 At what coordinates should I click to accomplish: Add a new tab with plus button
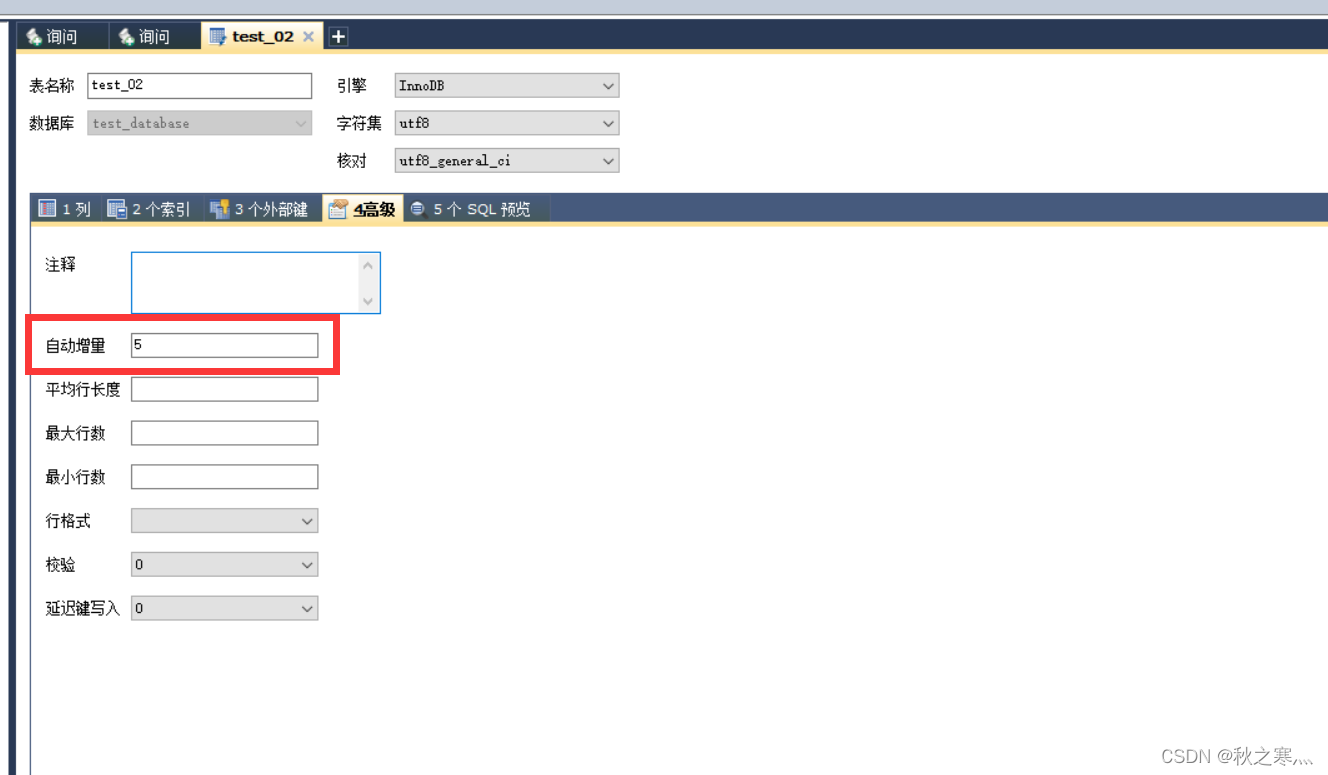click(x=338, y=37)
